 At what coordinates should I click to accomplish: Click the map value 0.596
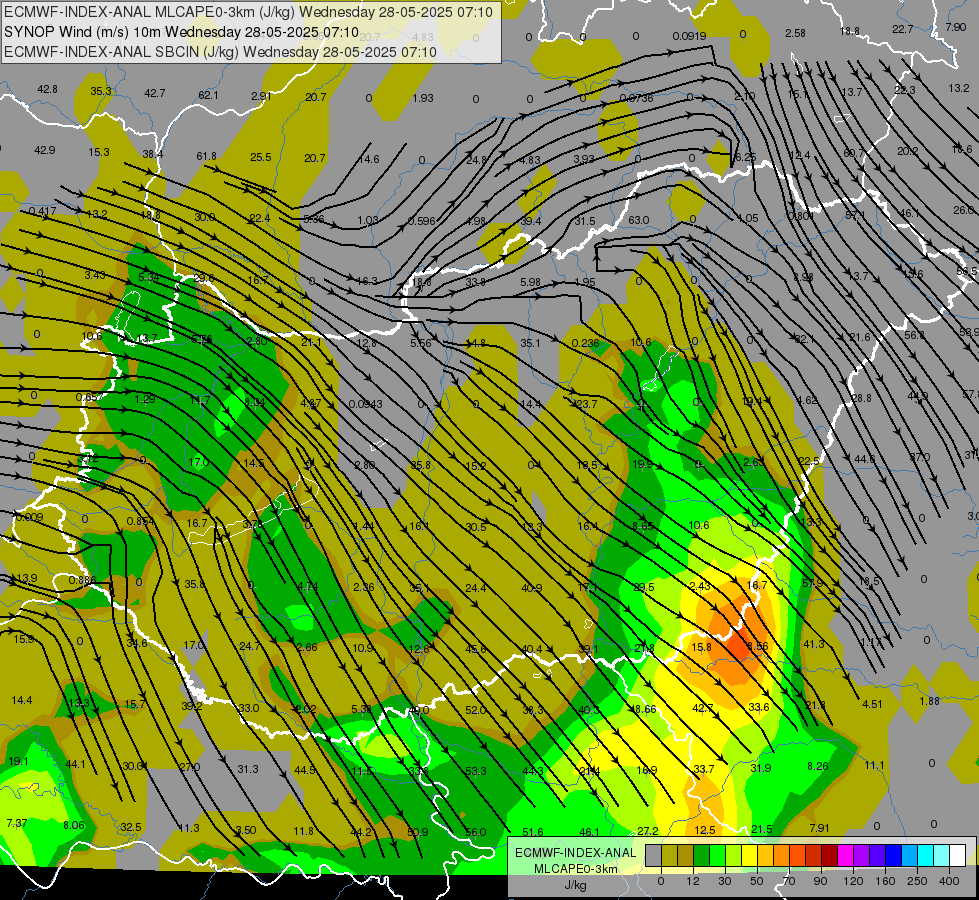(421, 220)
